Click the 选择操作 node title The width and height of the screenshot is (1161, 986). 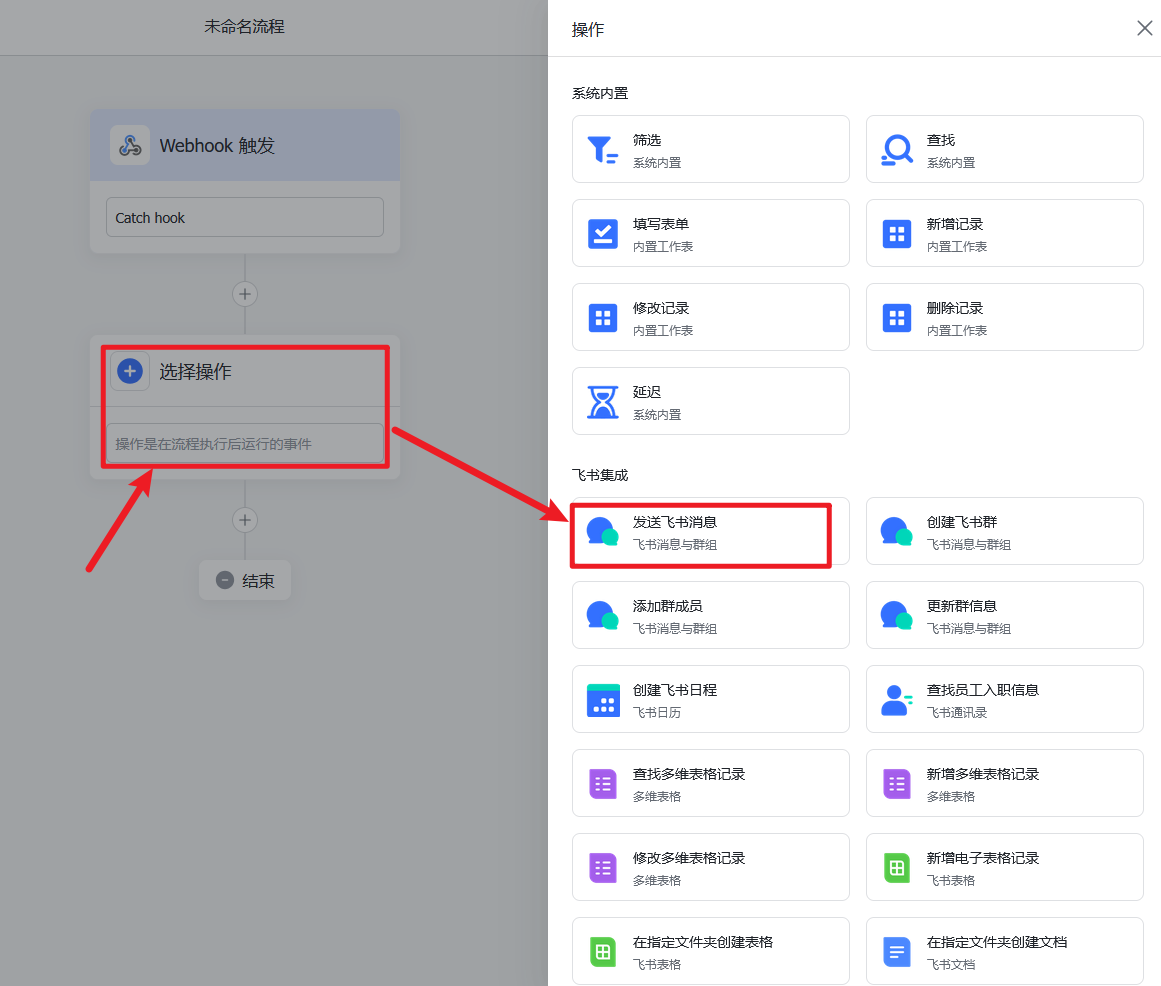pos(195,371)
